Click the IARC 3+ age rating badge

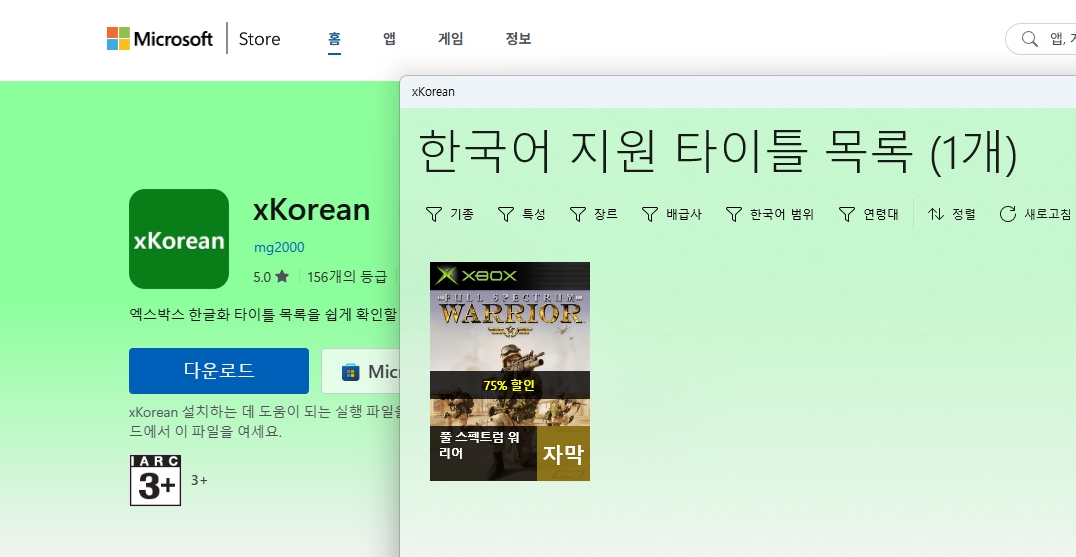[155, 480]
